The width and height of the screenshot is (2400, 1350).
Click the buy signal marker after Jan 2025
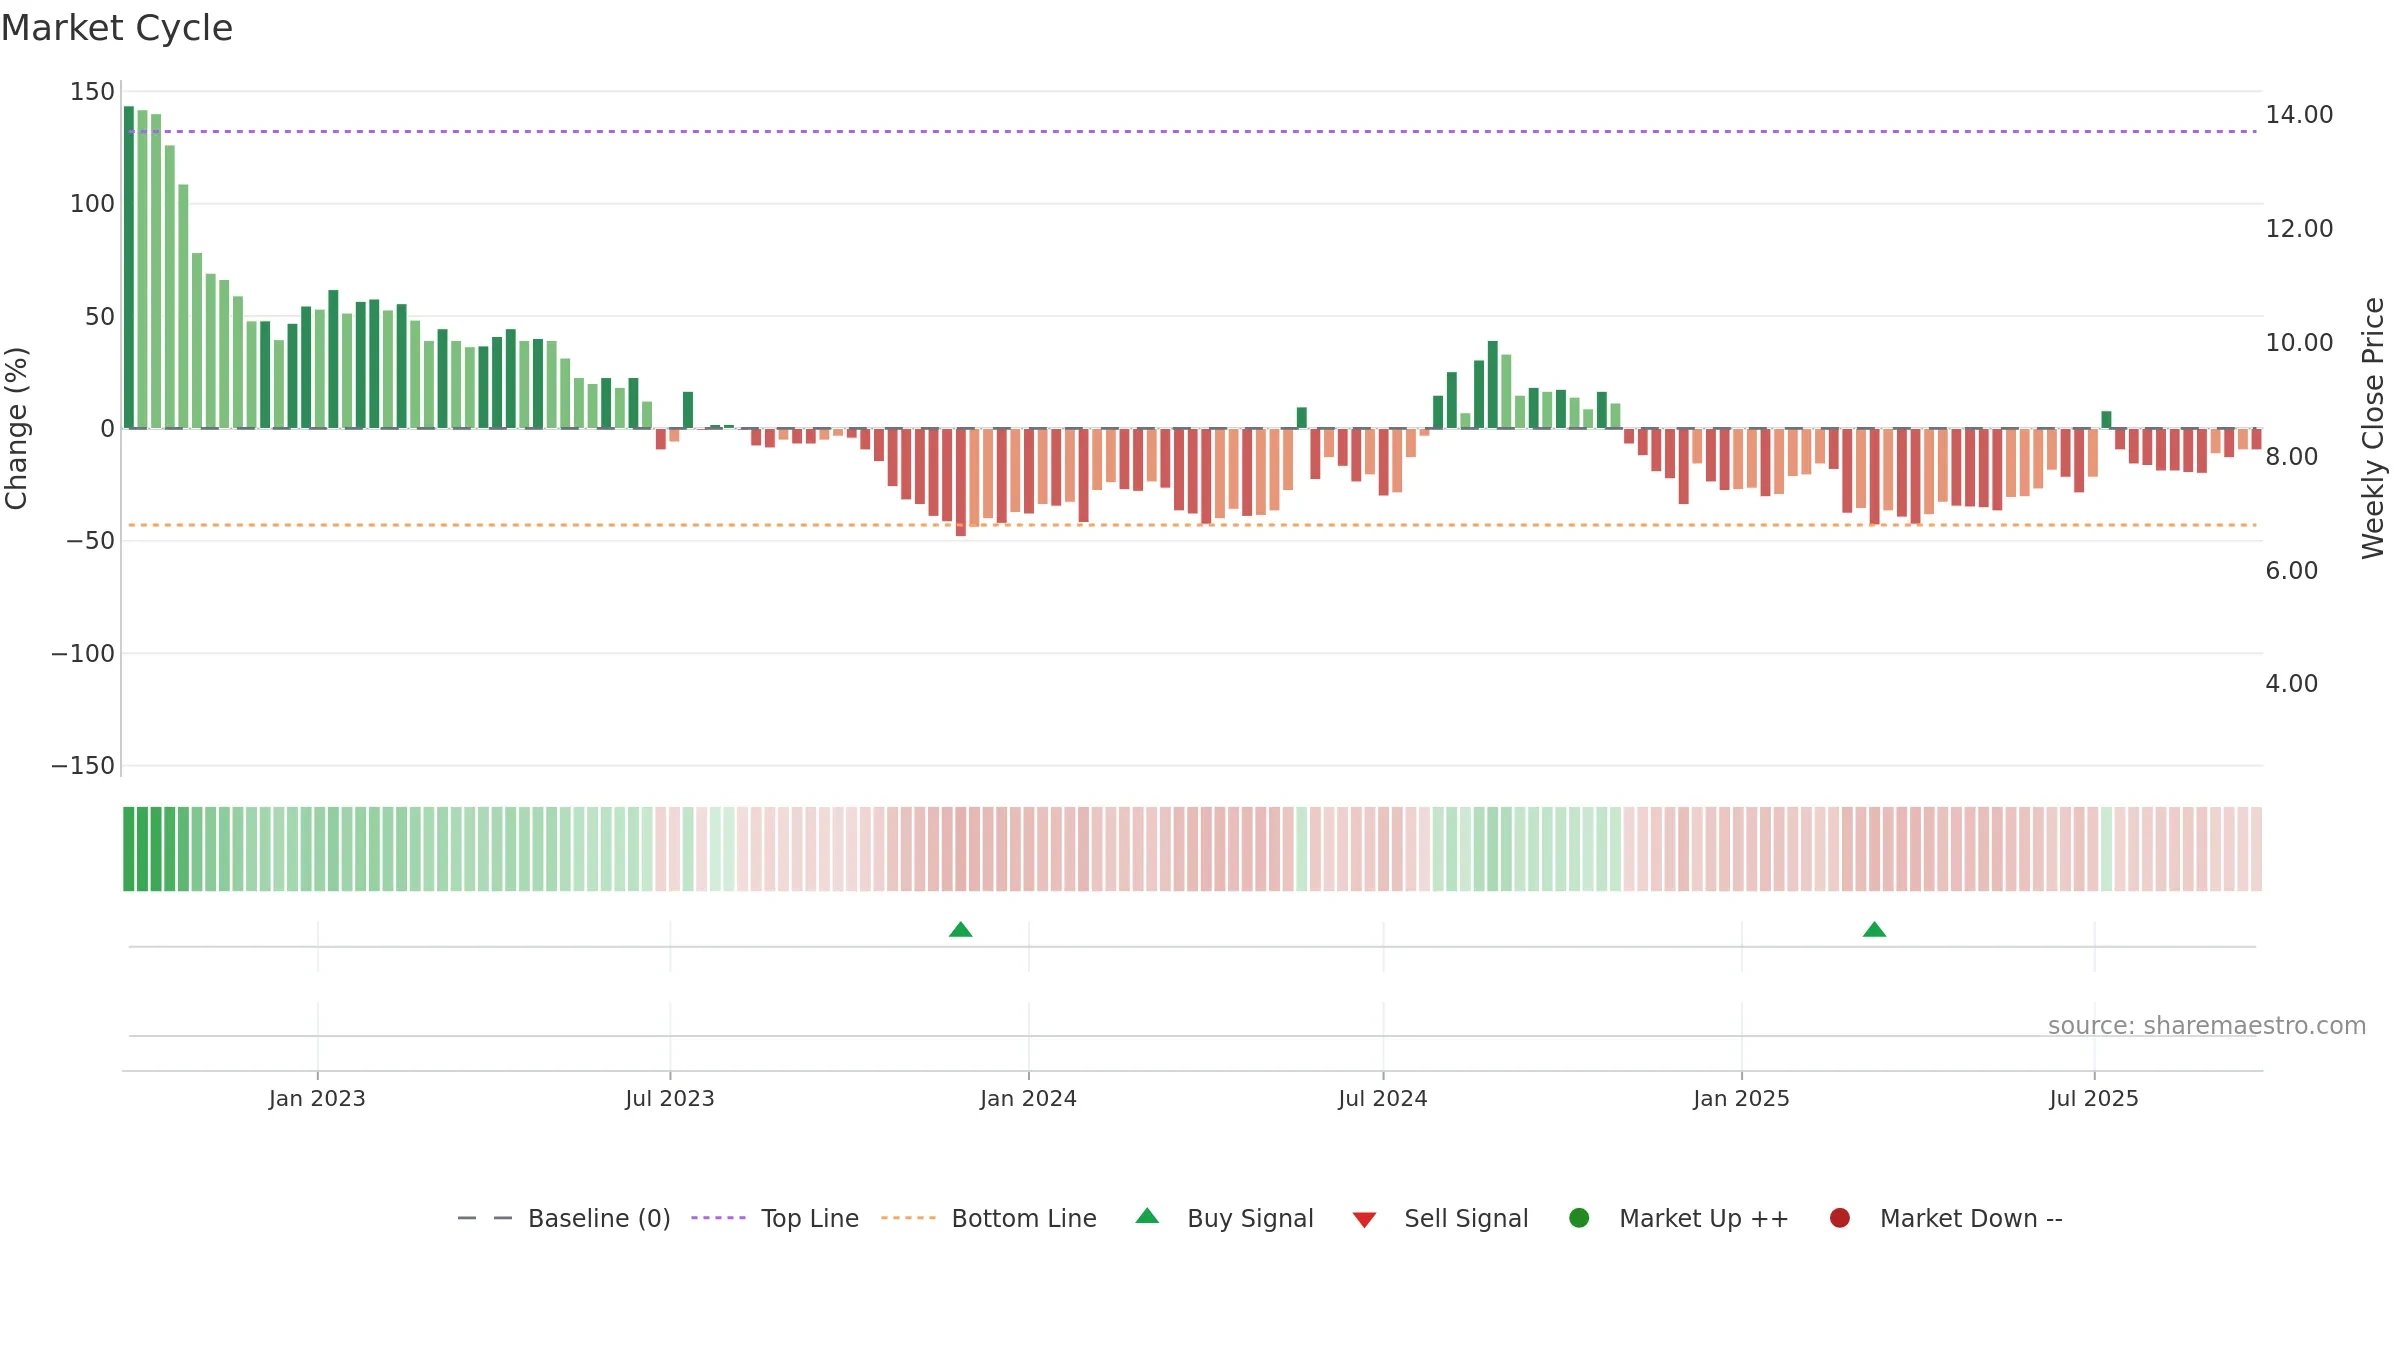pos(1875,930)
